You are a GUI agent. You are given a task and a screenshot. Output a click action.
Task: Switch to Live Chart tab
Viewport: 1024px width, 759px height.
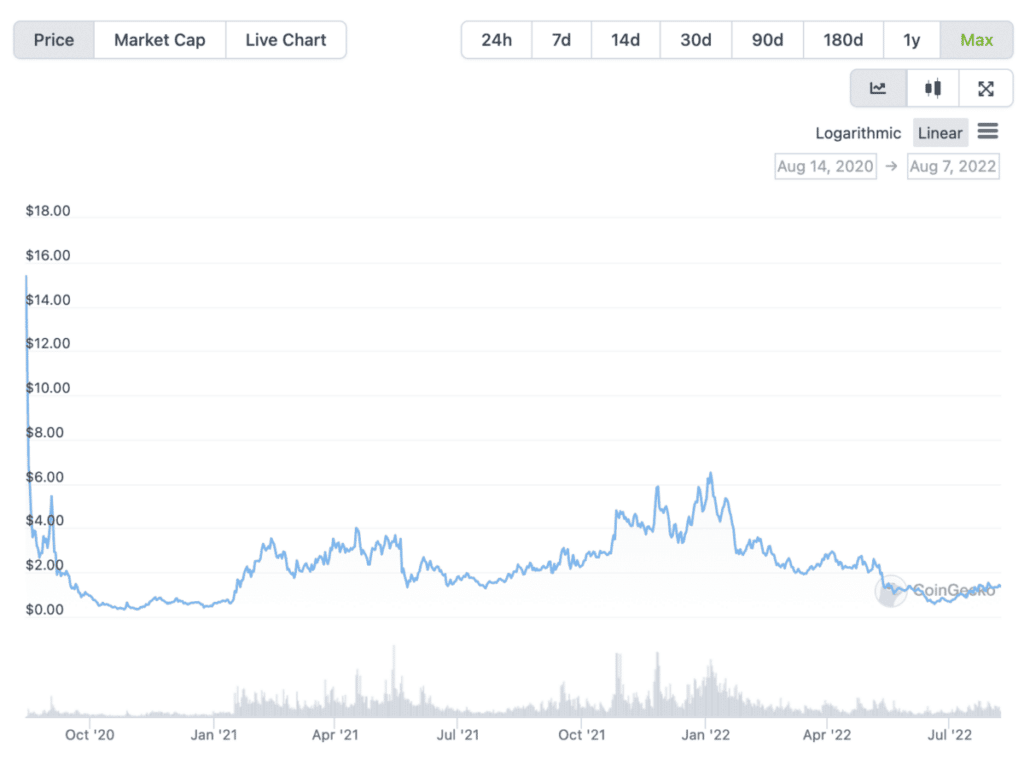pos(286,40)
